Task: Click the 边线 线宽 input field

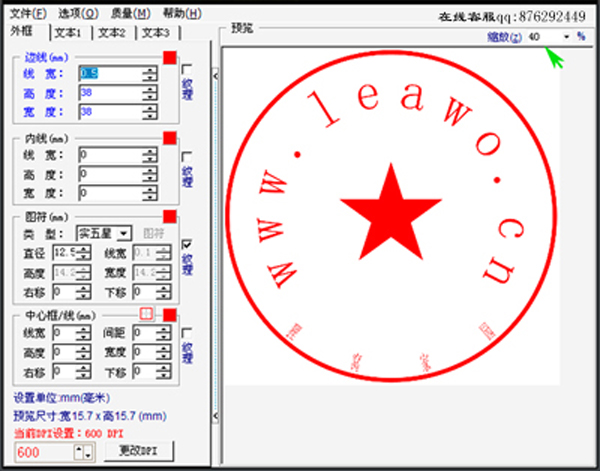Action: 110,73
